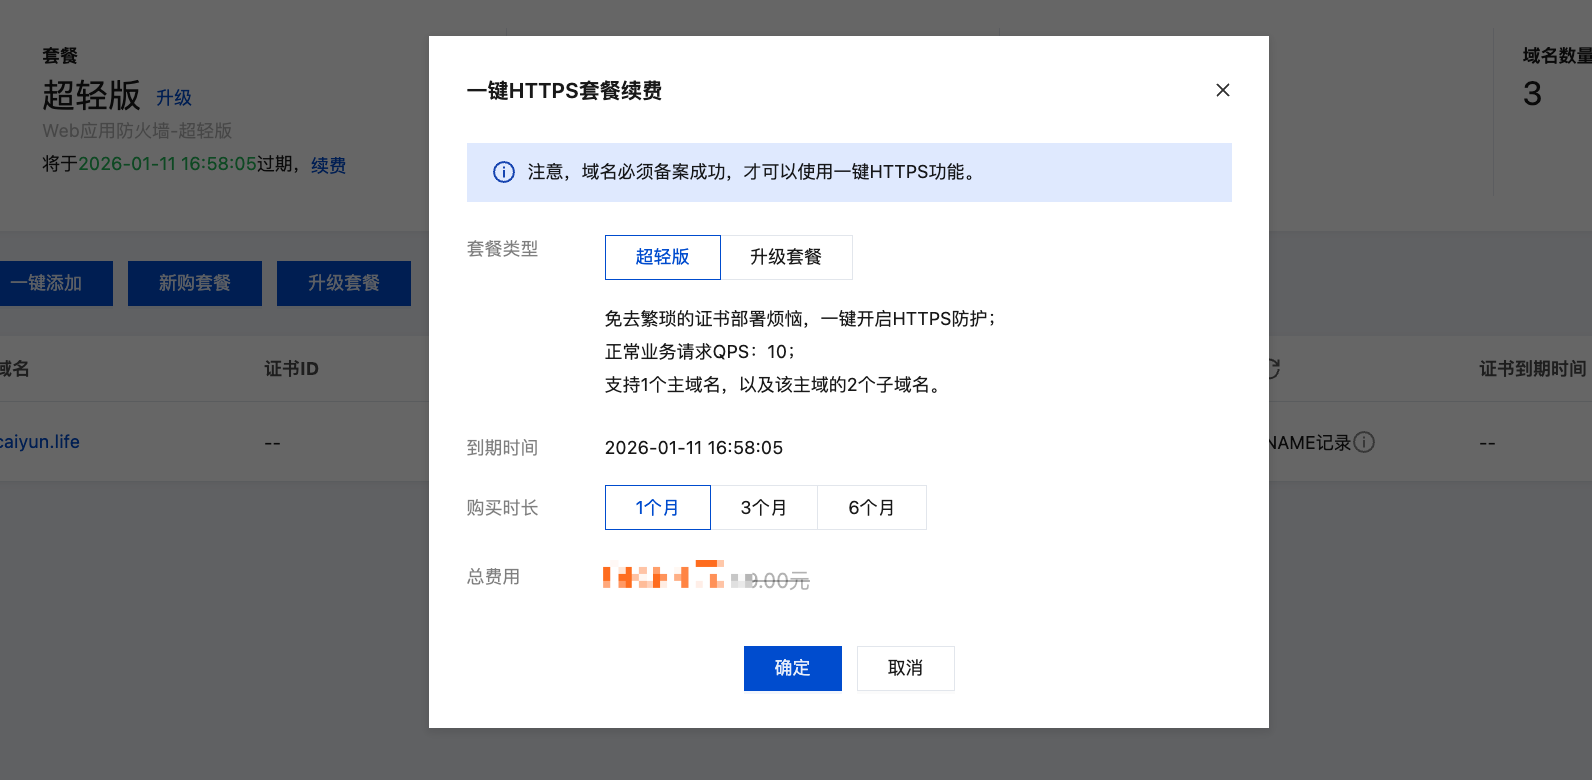The width and height of the screenshot is (1592, 780).
Task: Confirm renewal with the 确定 button
Action: point(792,668)
